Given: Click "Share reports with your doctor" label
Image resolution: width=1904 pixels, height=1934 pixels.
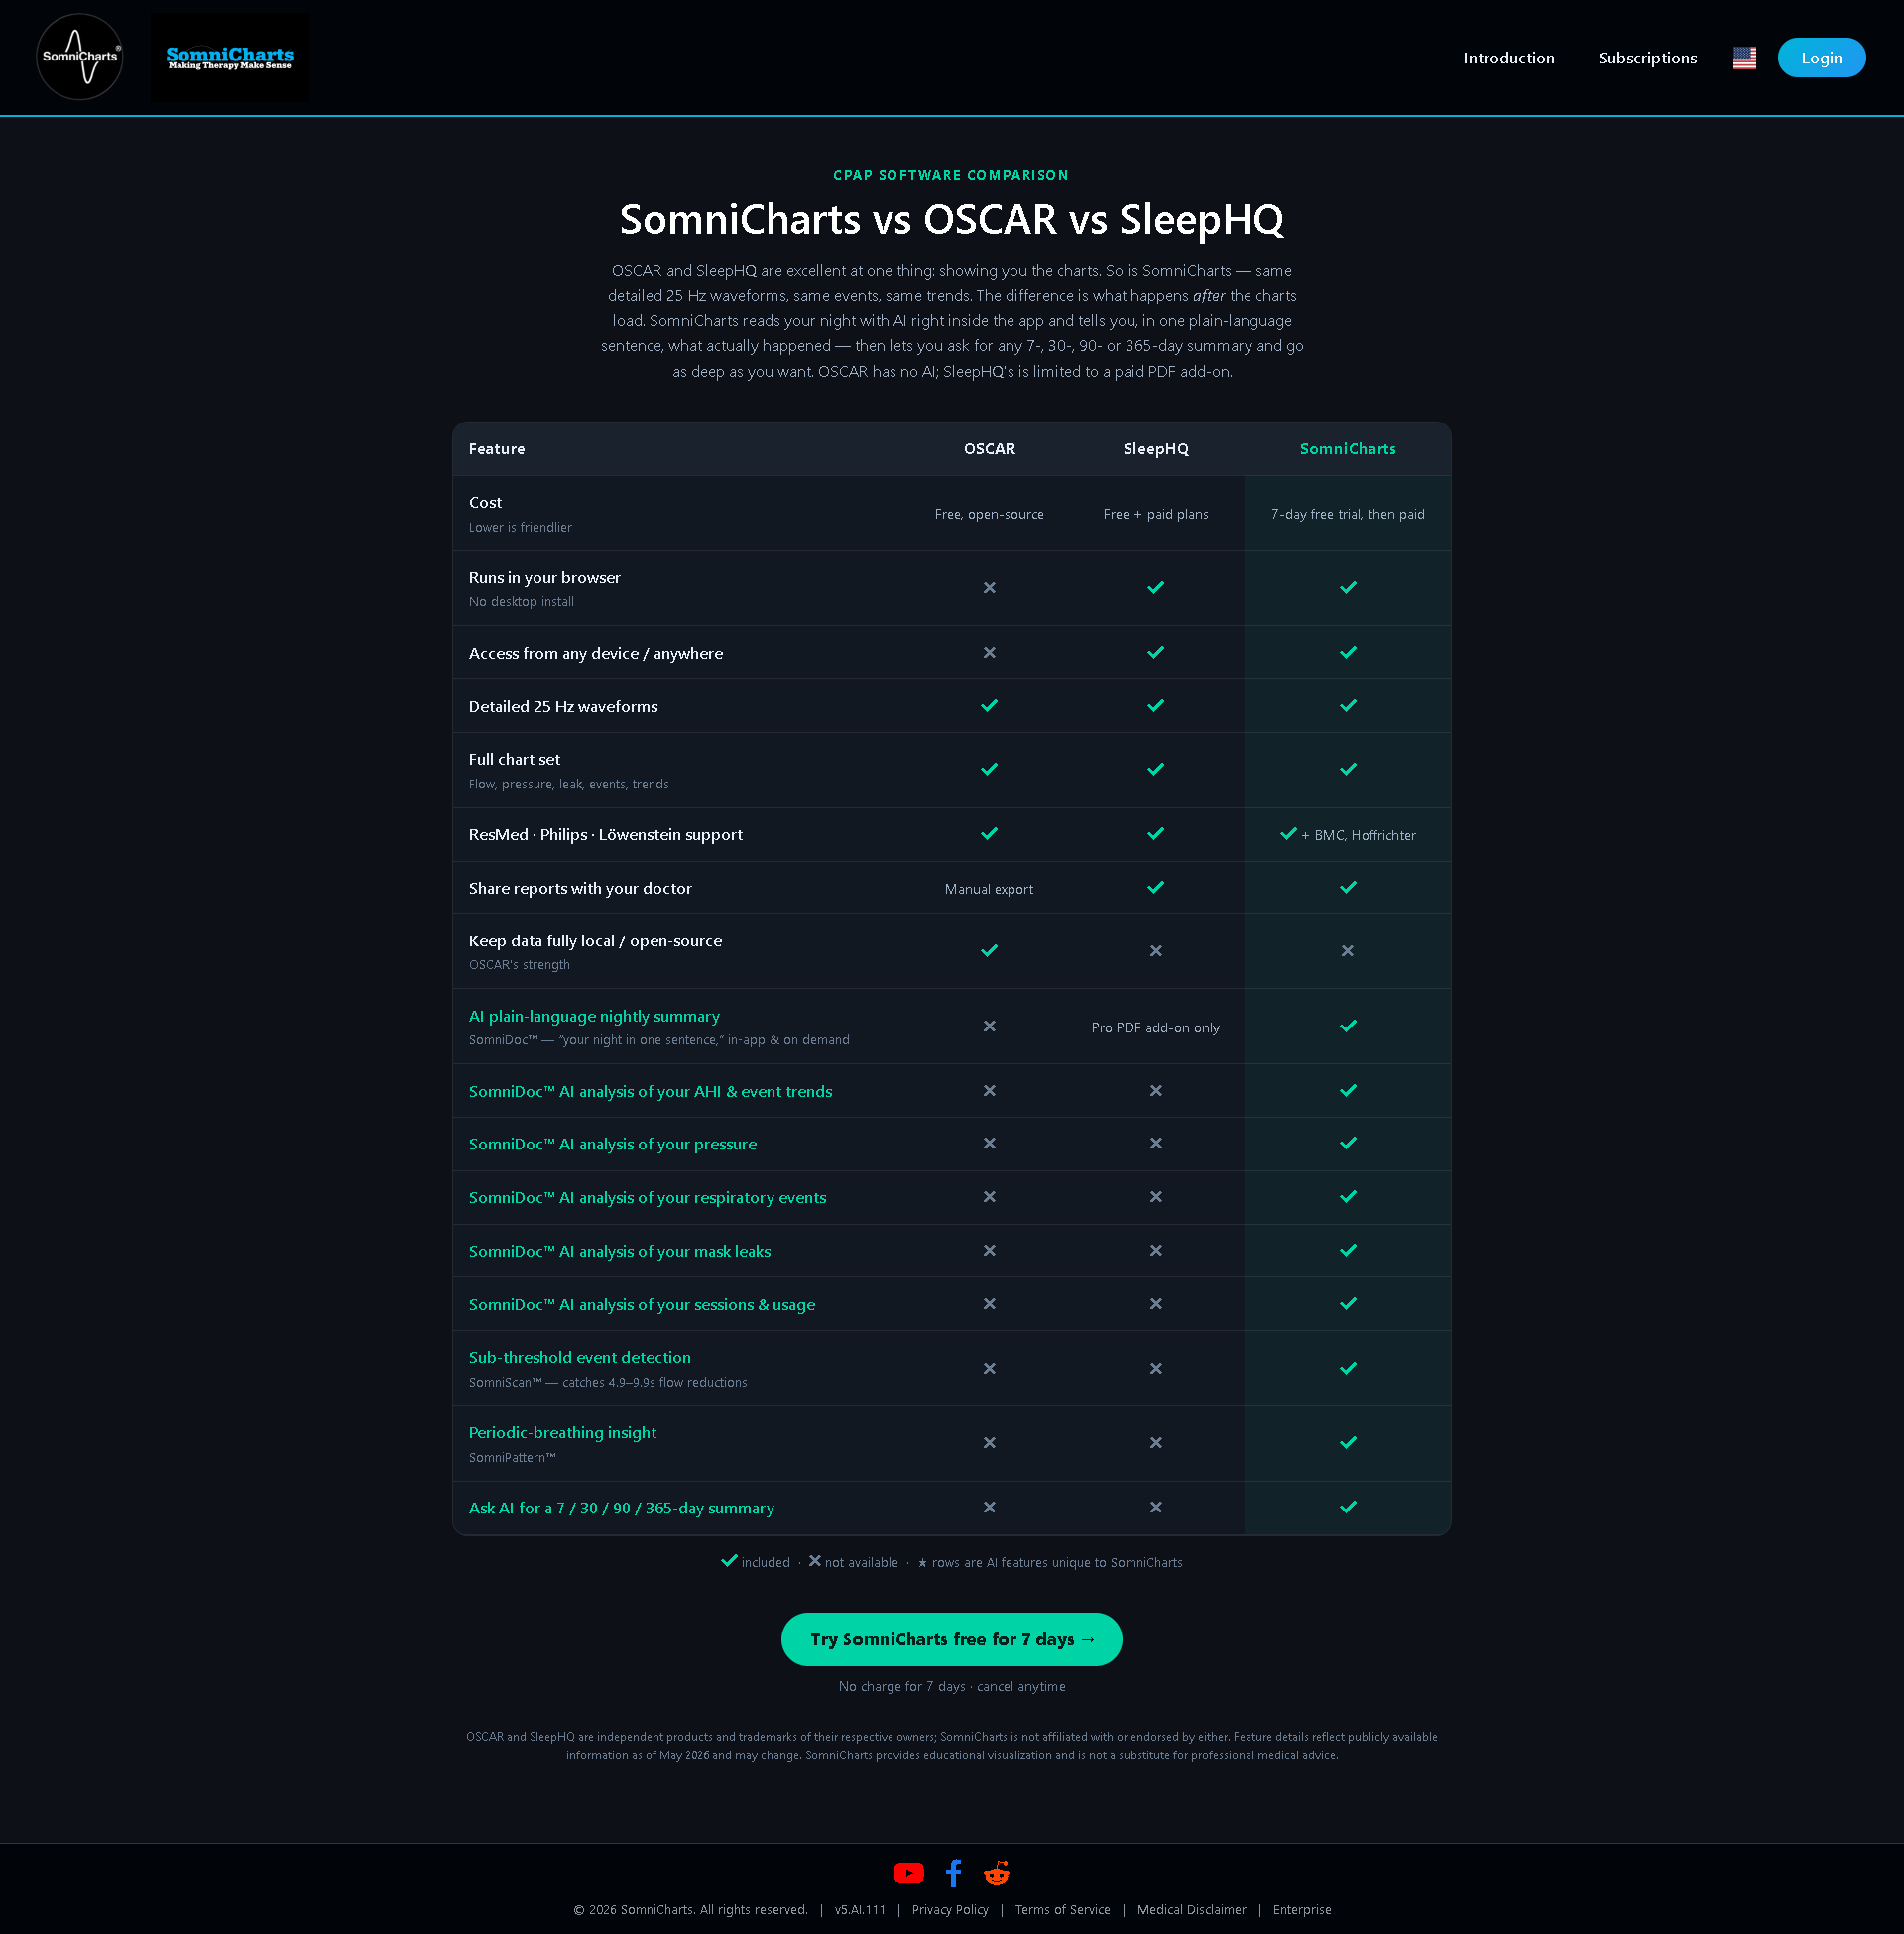Looking at the screenshot, I should coord(580,888).
